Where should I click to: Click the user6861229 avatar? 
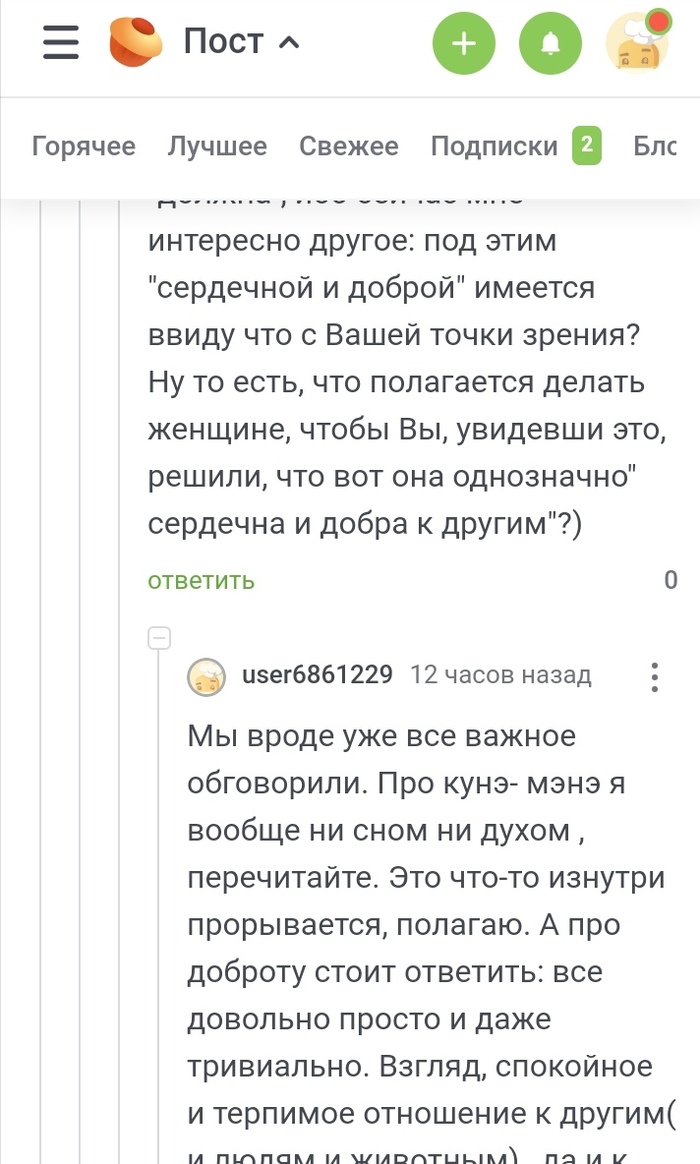click(x=207, y=677)
